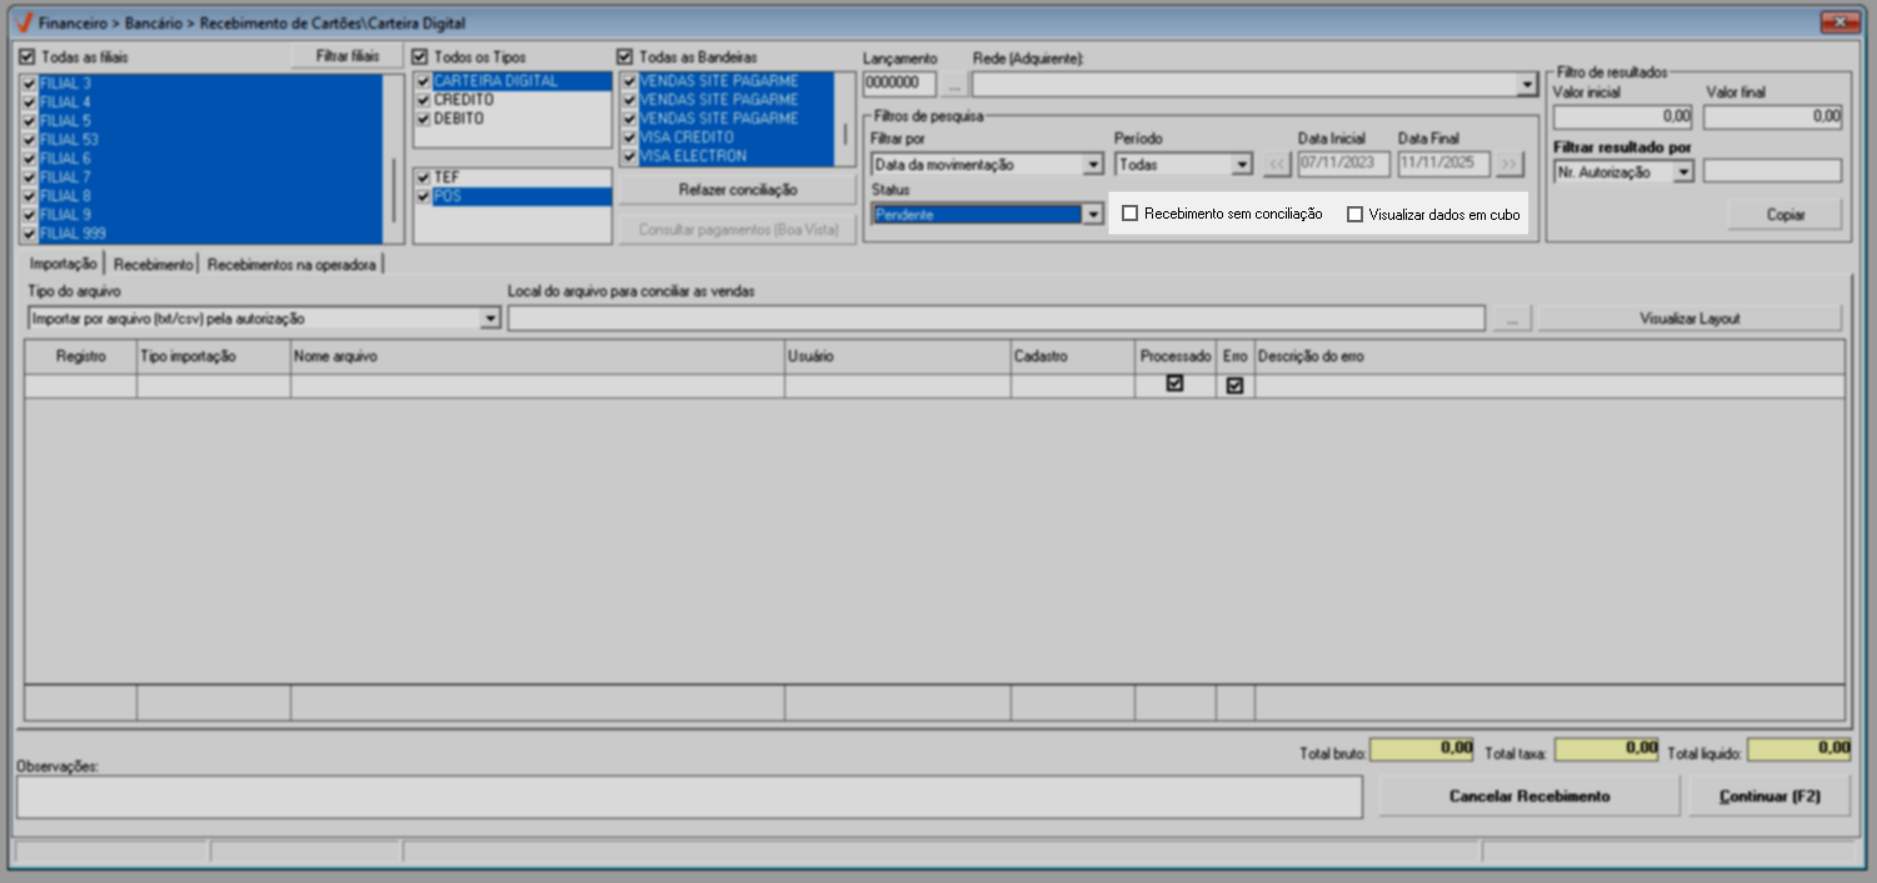Viewport: 1877px width, 883px height.
Task: Open the Status dropdown showing Pendente
Action: 1092,214
